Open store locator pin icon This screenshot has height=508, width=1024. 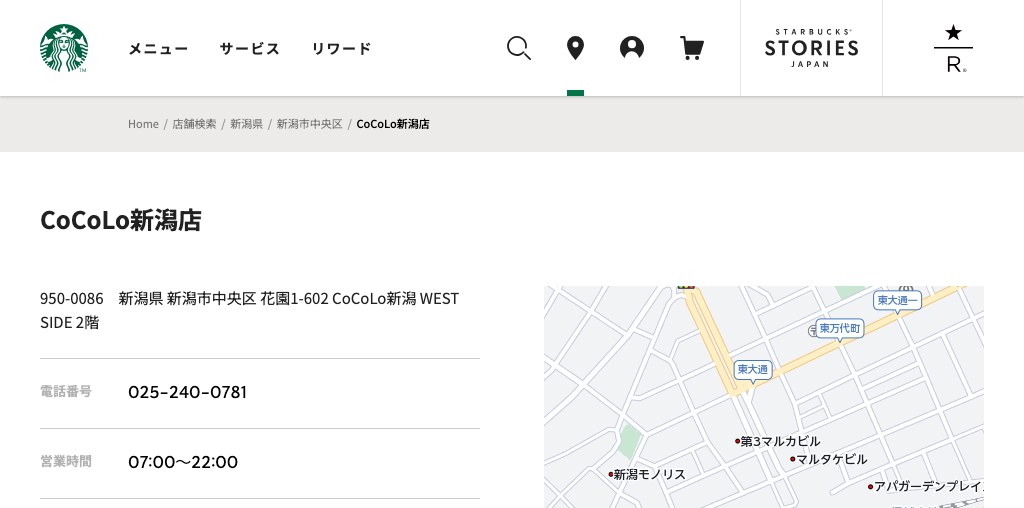(x=575, y=48)
